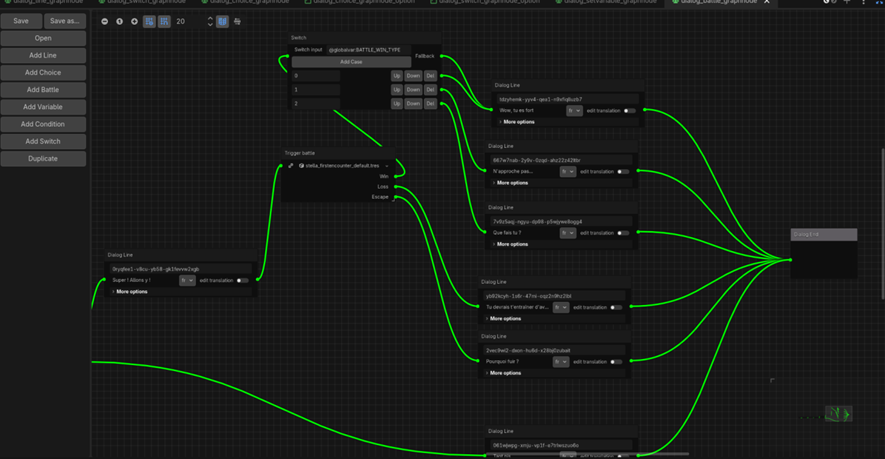Toggle the grid snapping icon in toolbar
Image resolution: width=885 pixels, height=459 pixels.
164,21
